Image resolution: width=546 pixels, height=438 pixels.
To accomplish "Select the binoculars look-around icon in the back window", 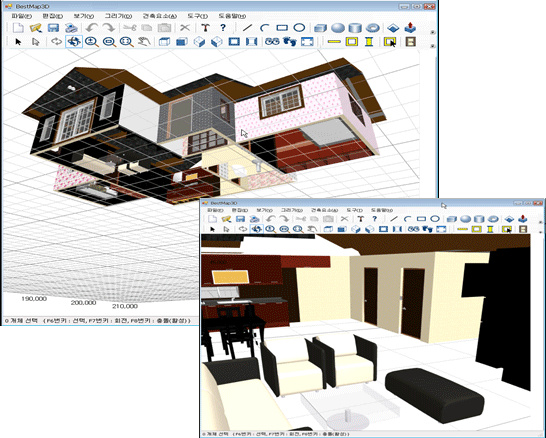I will tap(272, 42).
